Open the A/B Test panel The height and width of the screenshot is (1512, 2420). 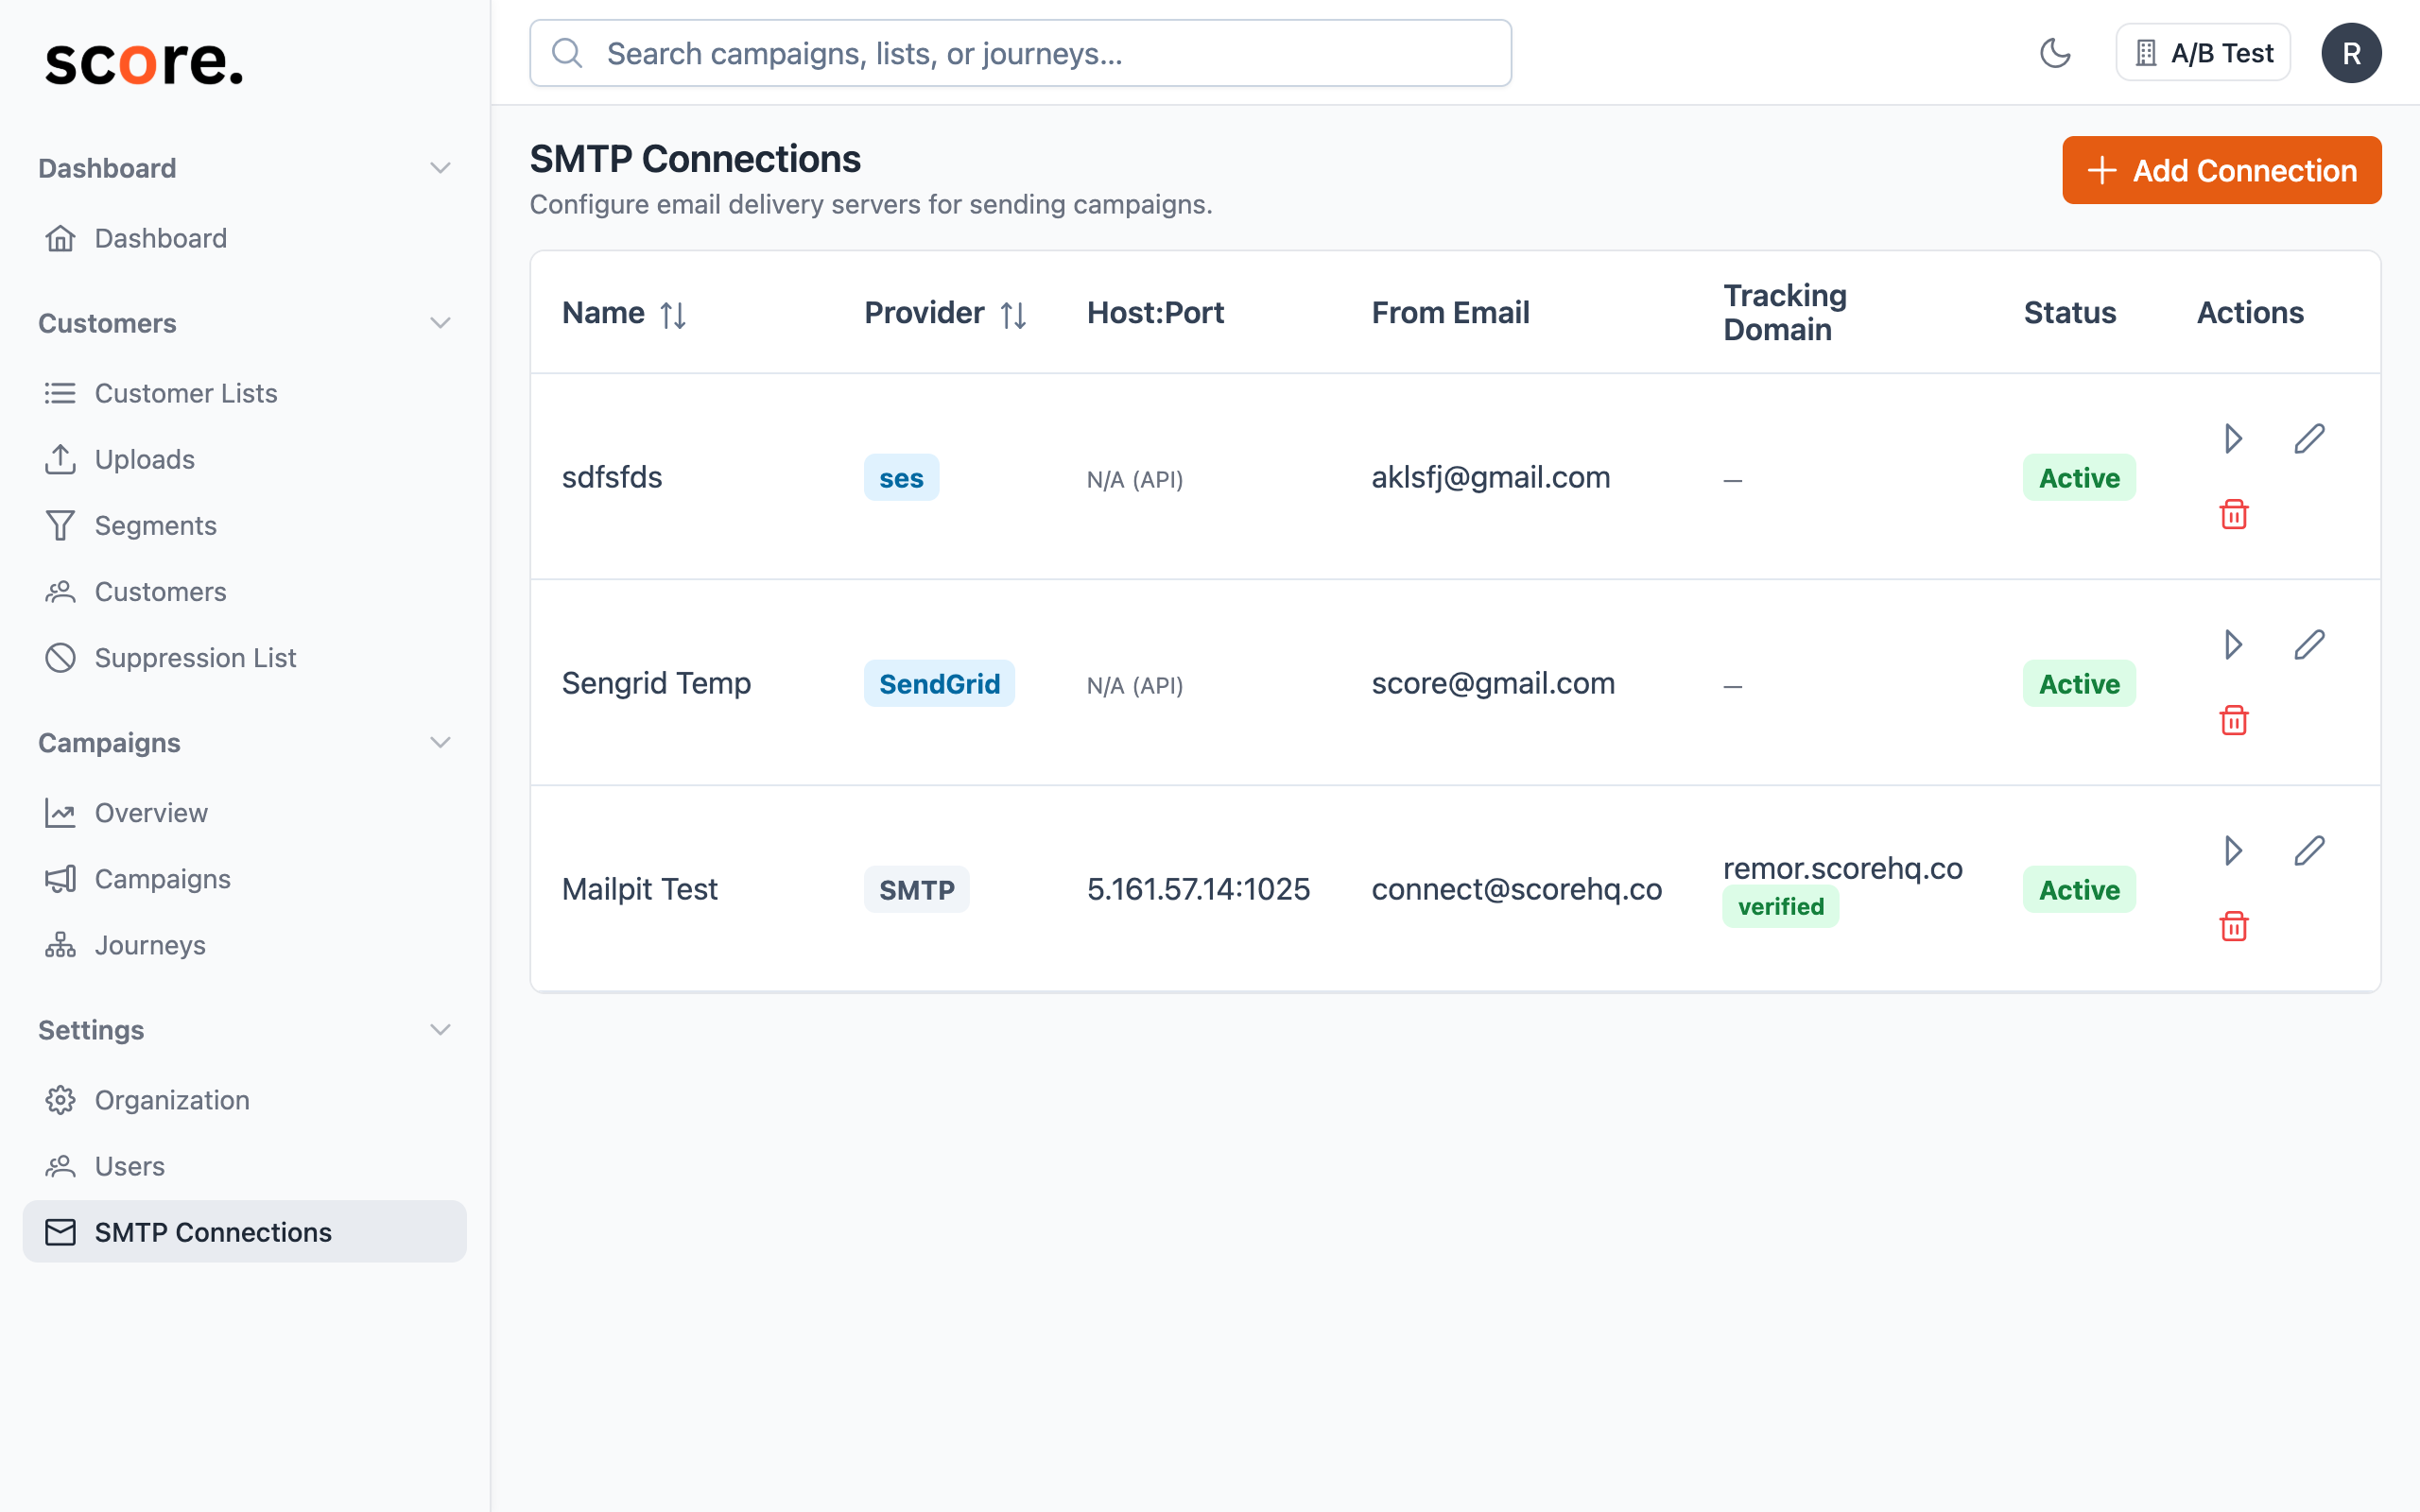click(2202, 52)
